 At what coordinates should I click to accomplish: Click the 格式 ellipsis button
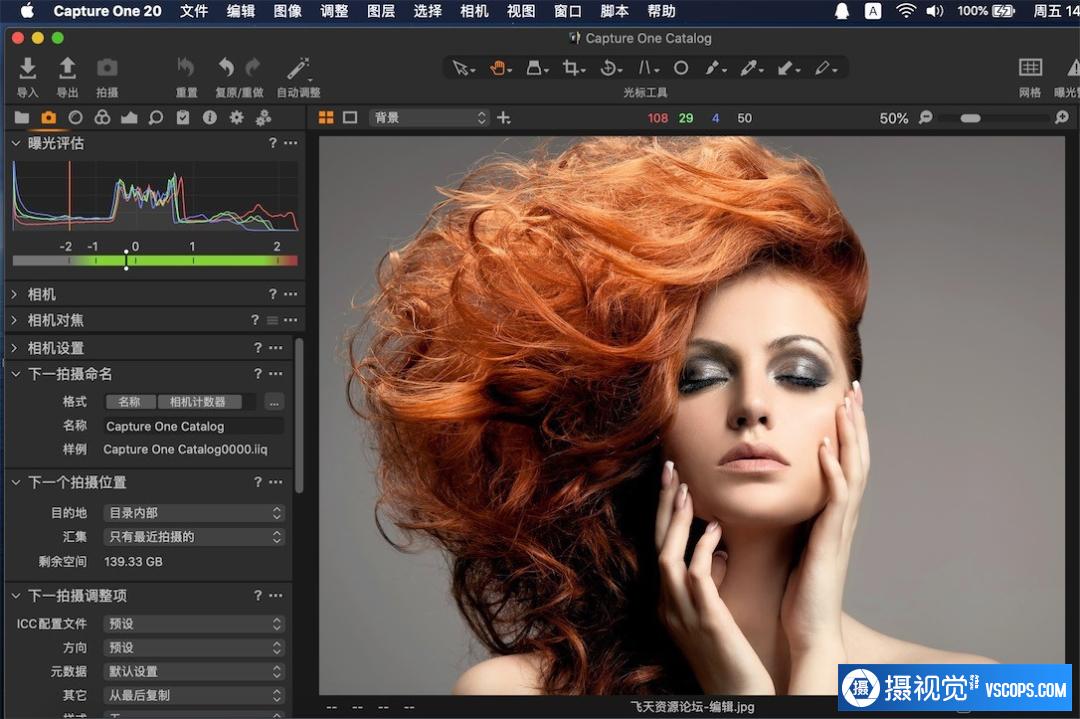click(274, 402)
